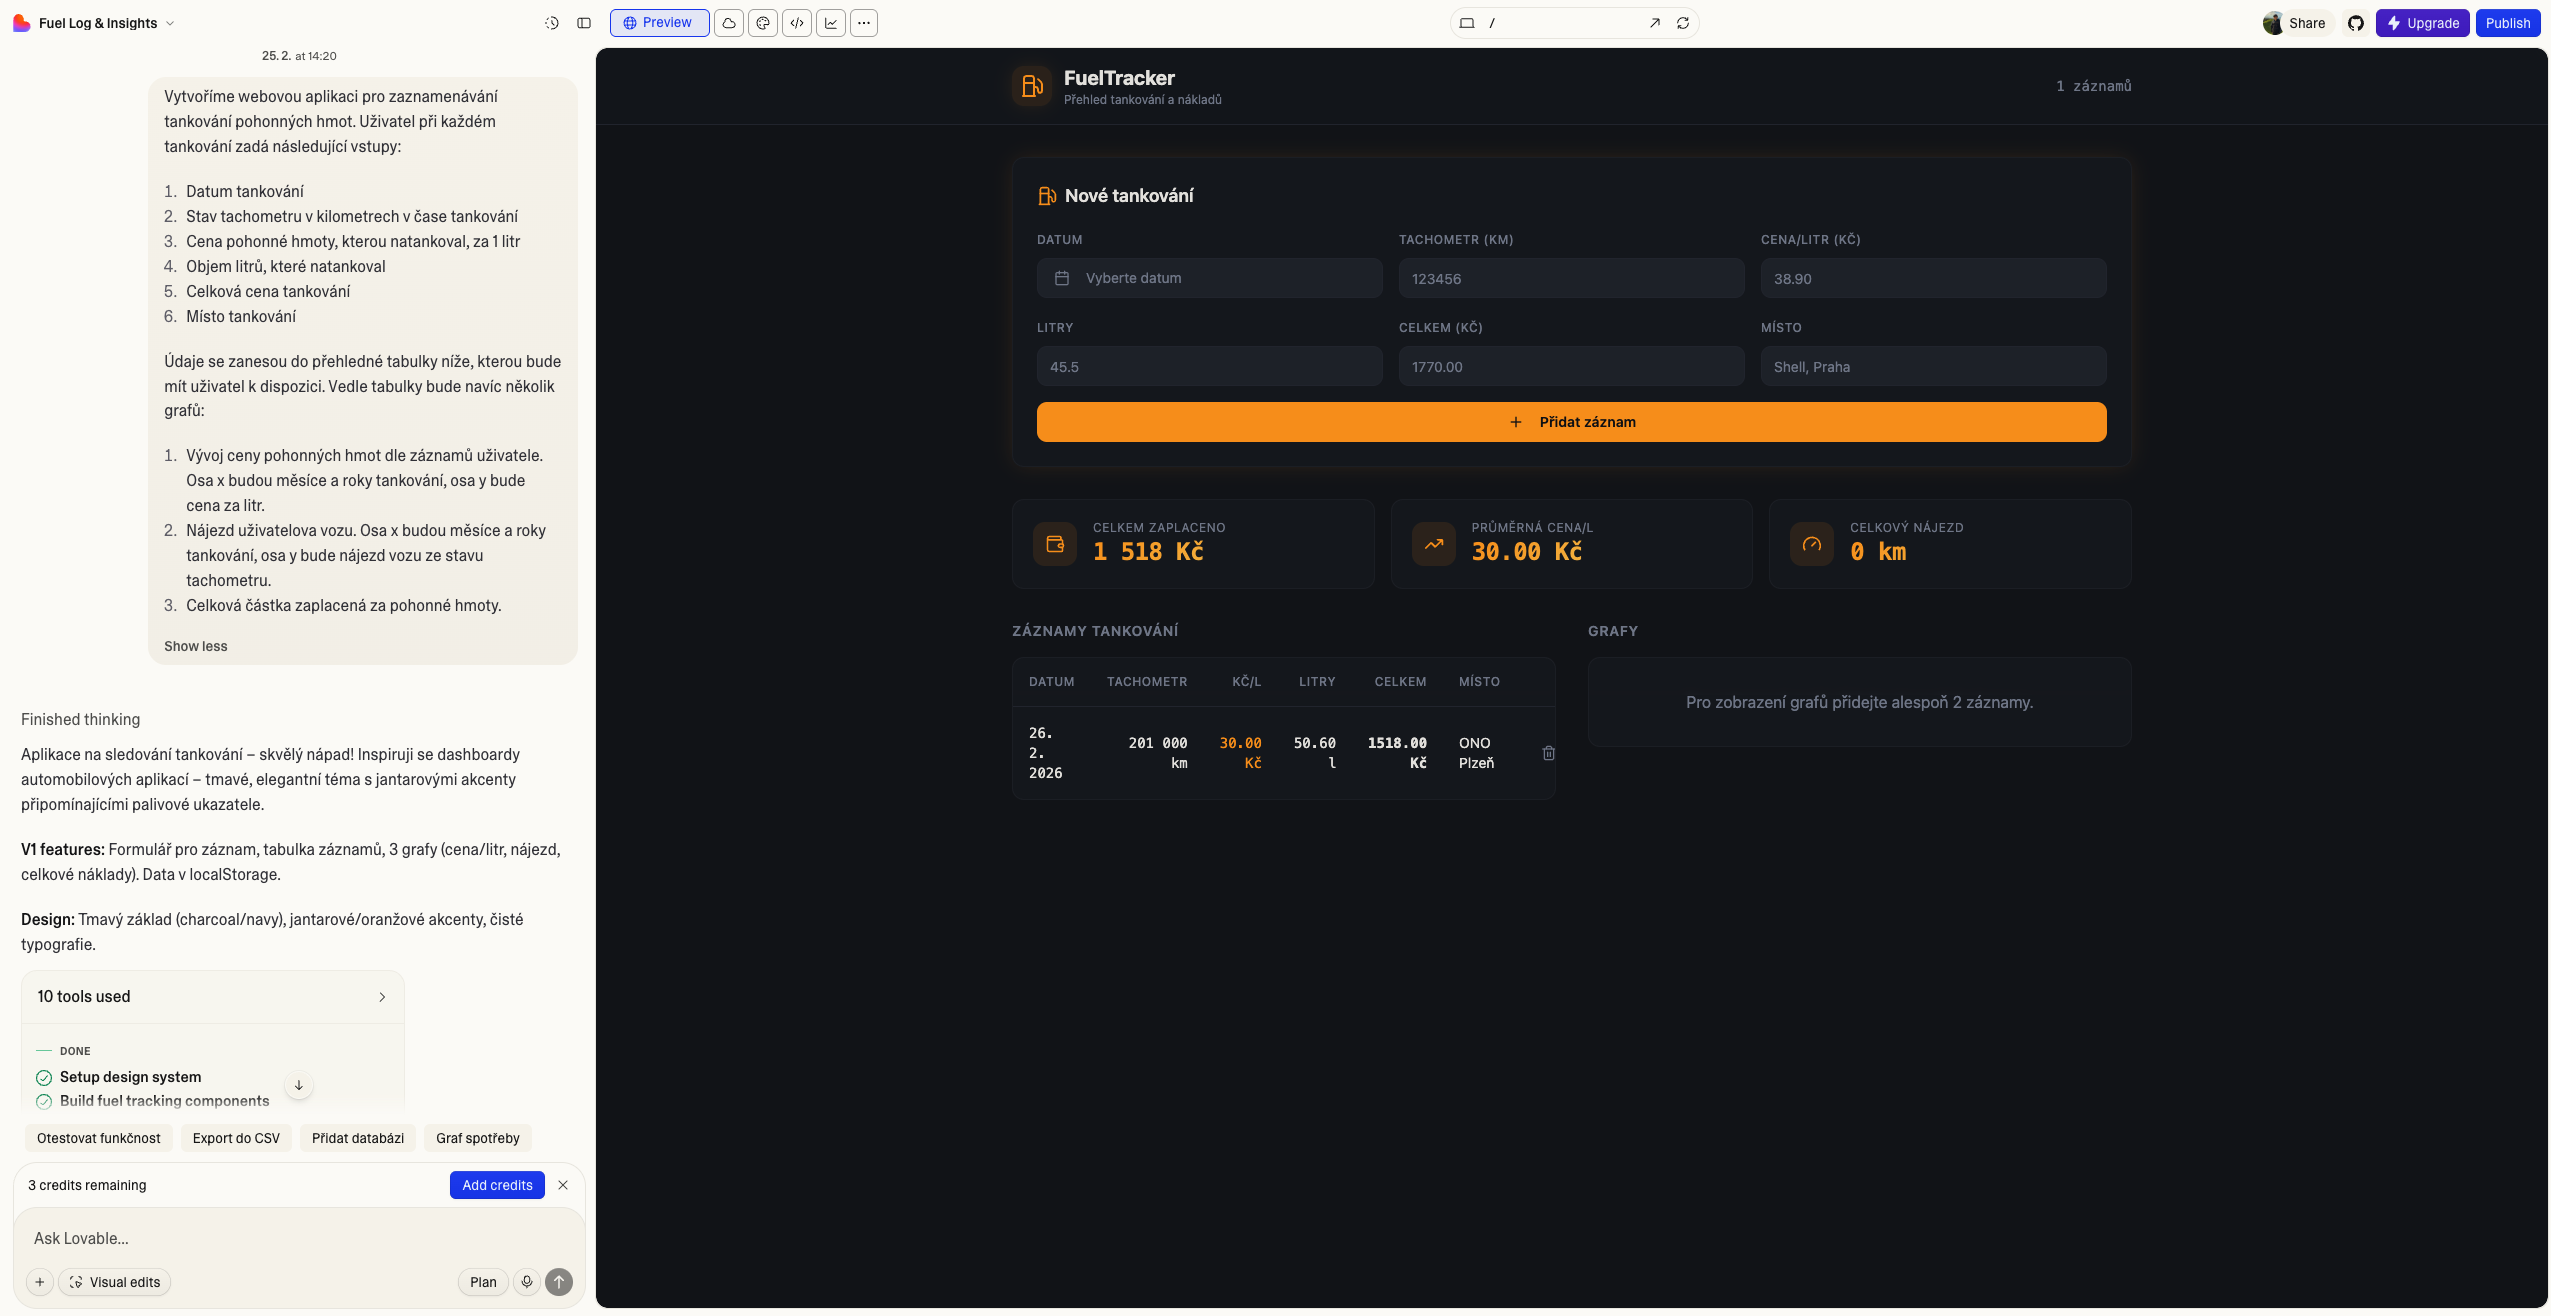
Task: Open the more options menu
Action: (864, 23)
